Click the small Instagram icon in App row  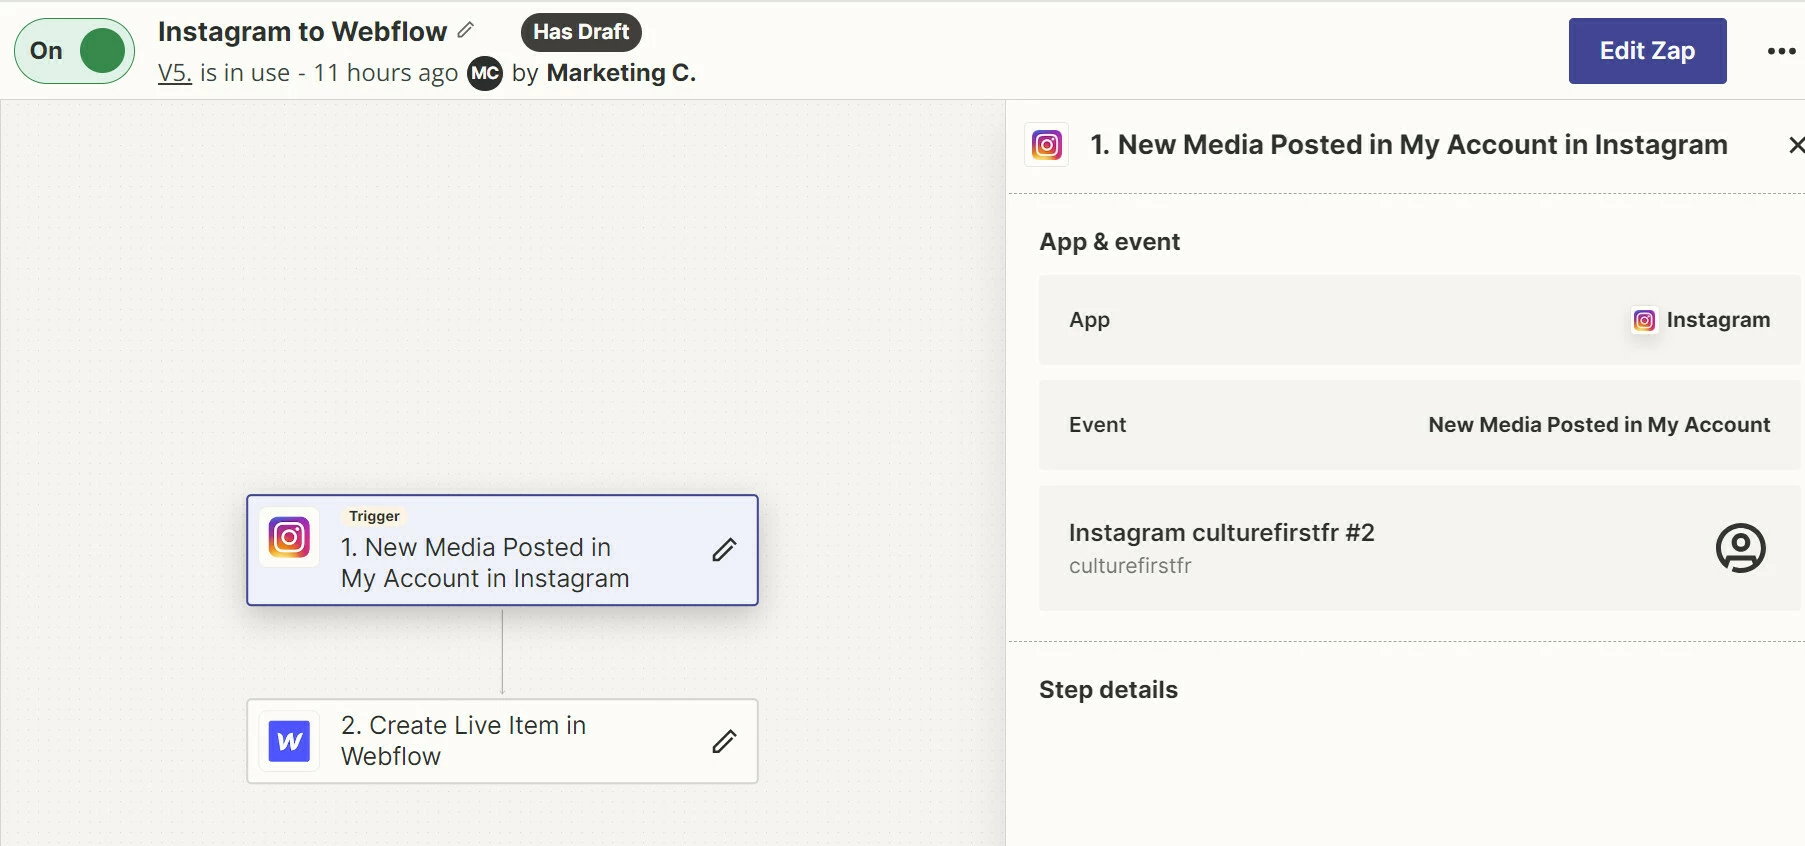pyautogui.click(x=1644, y=320)
